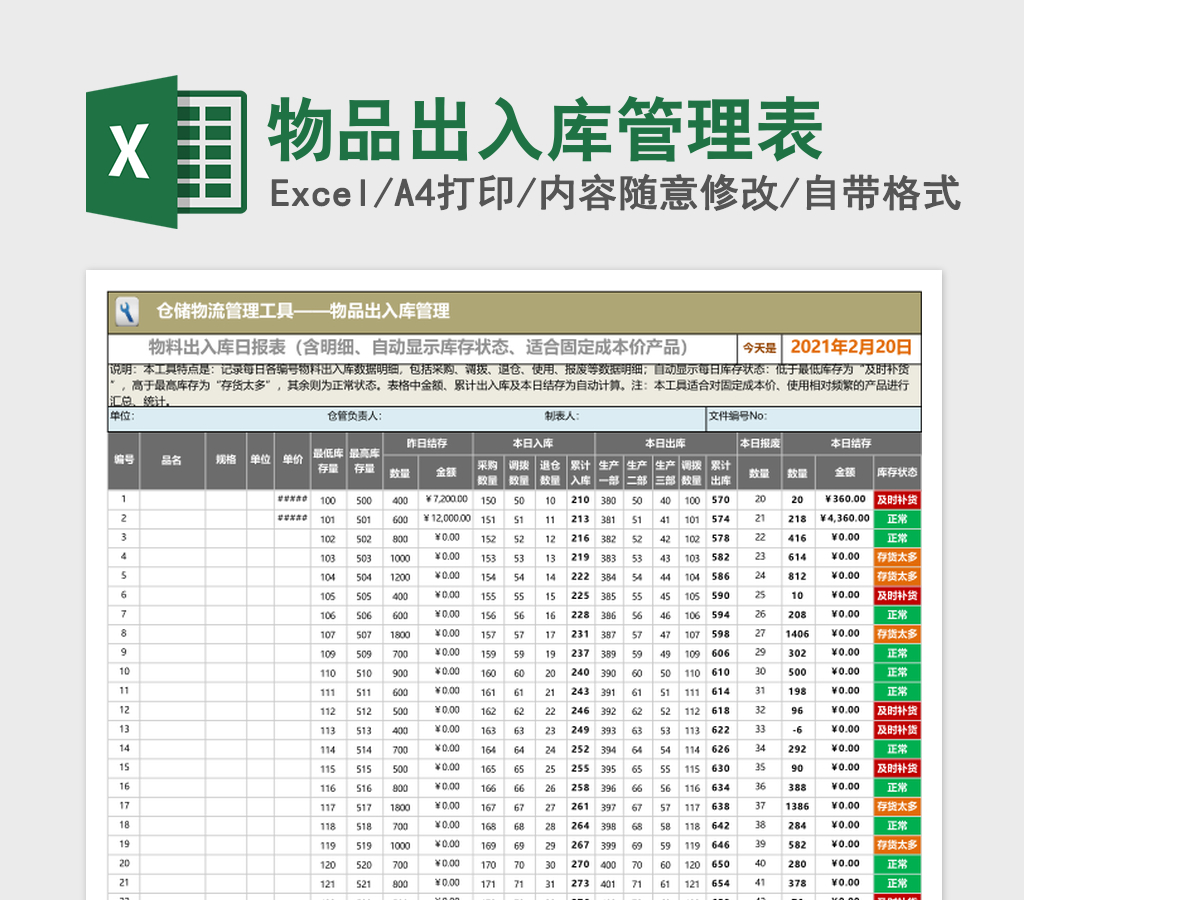Select the 单价 column header
1200x900 pixels.
pos(292,461)
